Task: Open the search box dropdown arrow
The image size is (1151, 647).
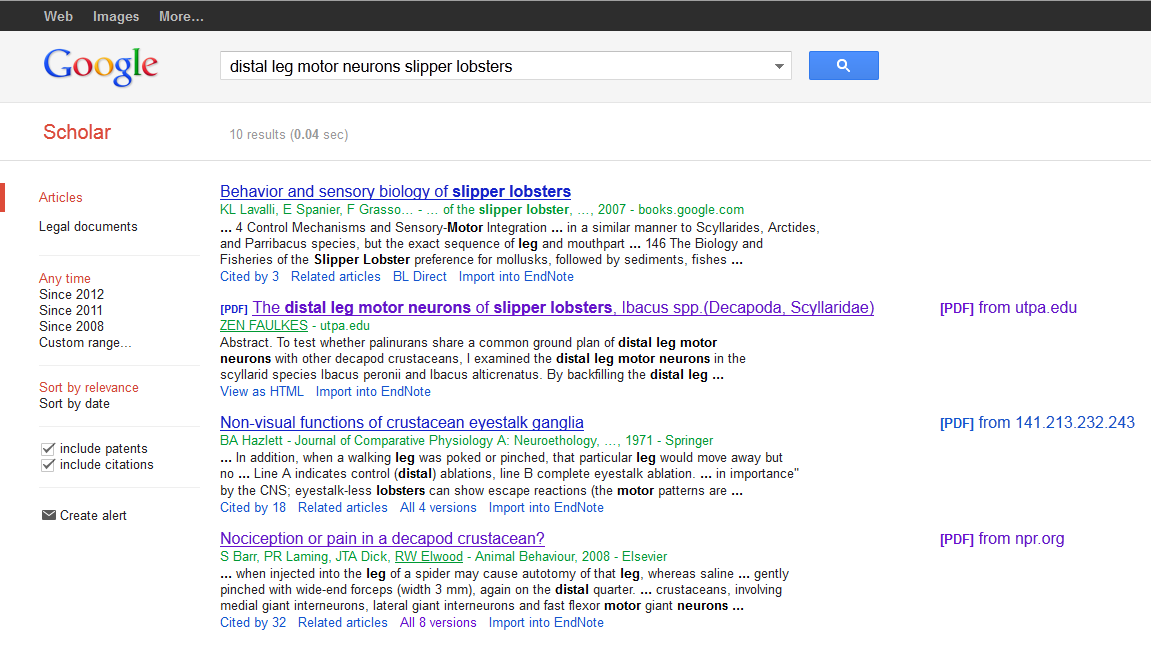Action: pyautogui.click(x=779, y=66)
